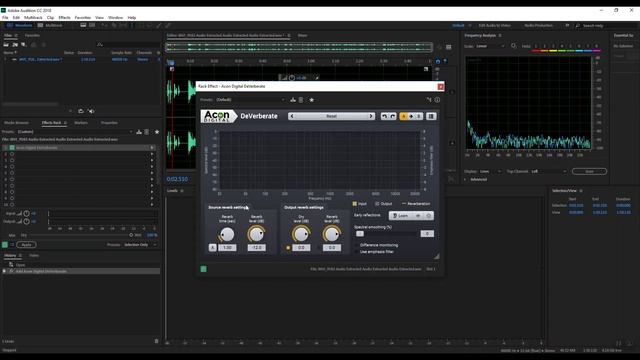Open the effect menu arrow for rack slot 1
This screenshot has width=640, height=360.
tap(152, 148)
